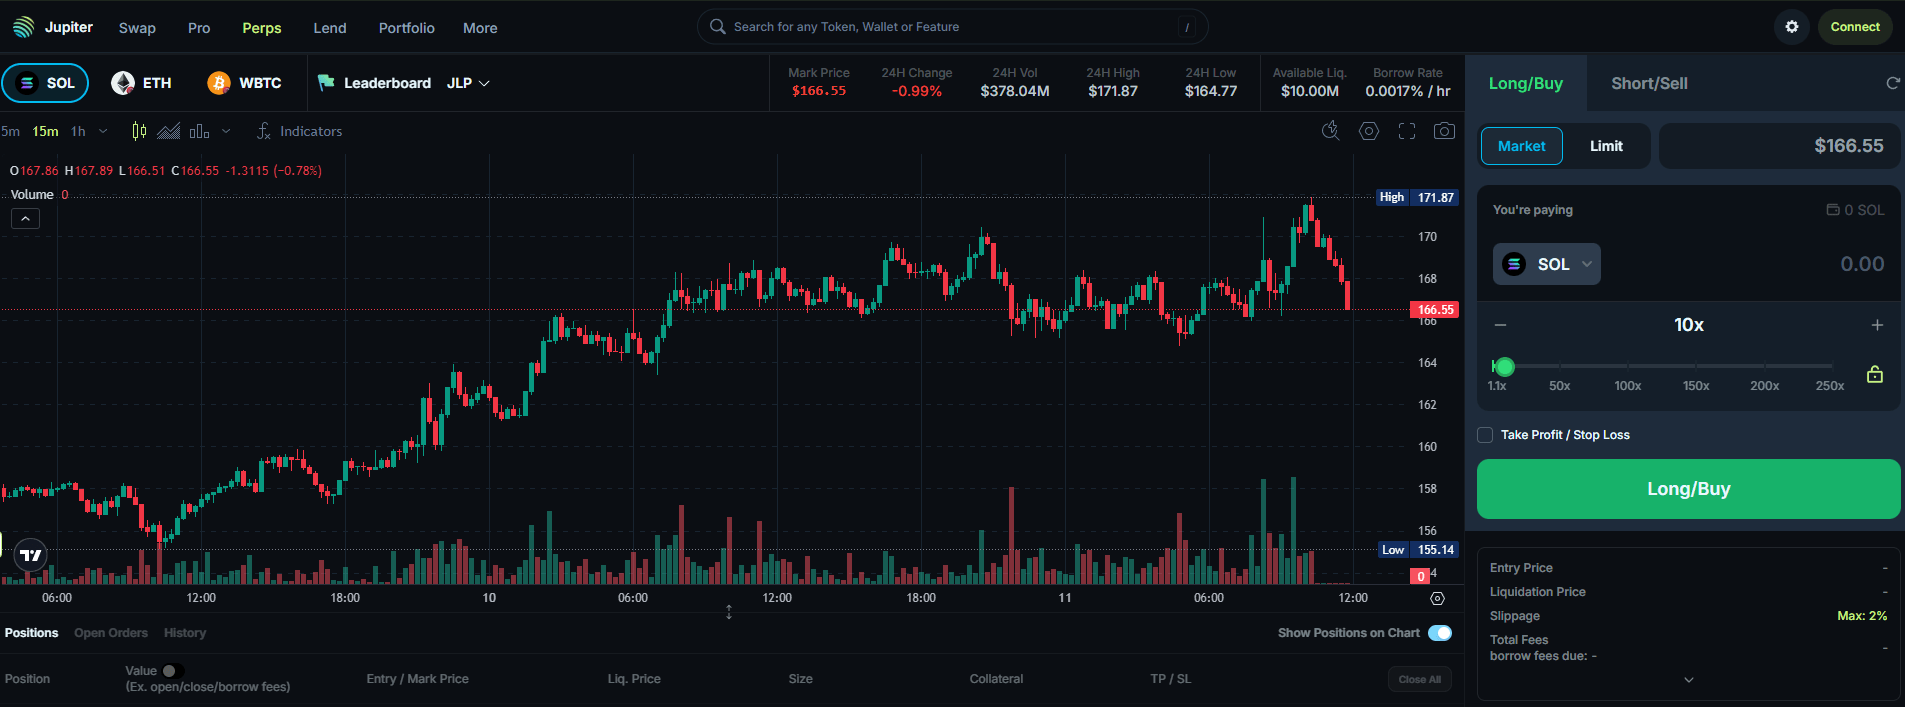Screen dimensions: 1905x707
Task: Open the Perps page
Action: click(262, 28)
